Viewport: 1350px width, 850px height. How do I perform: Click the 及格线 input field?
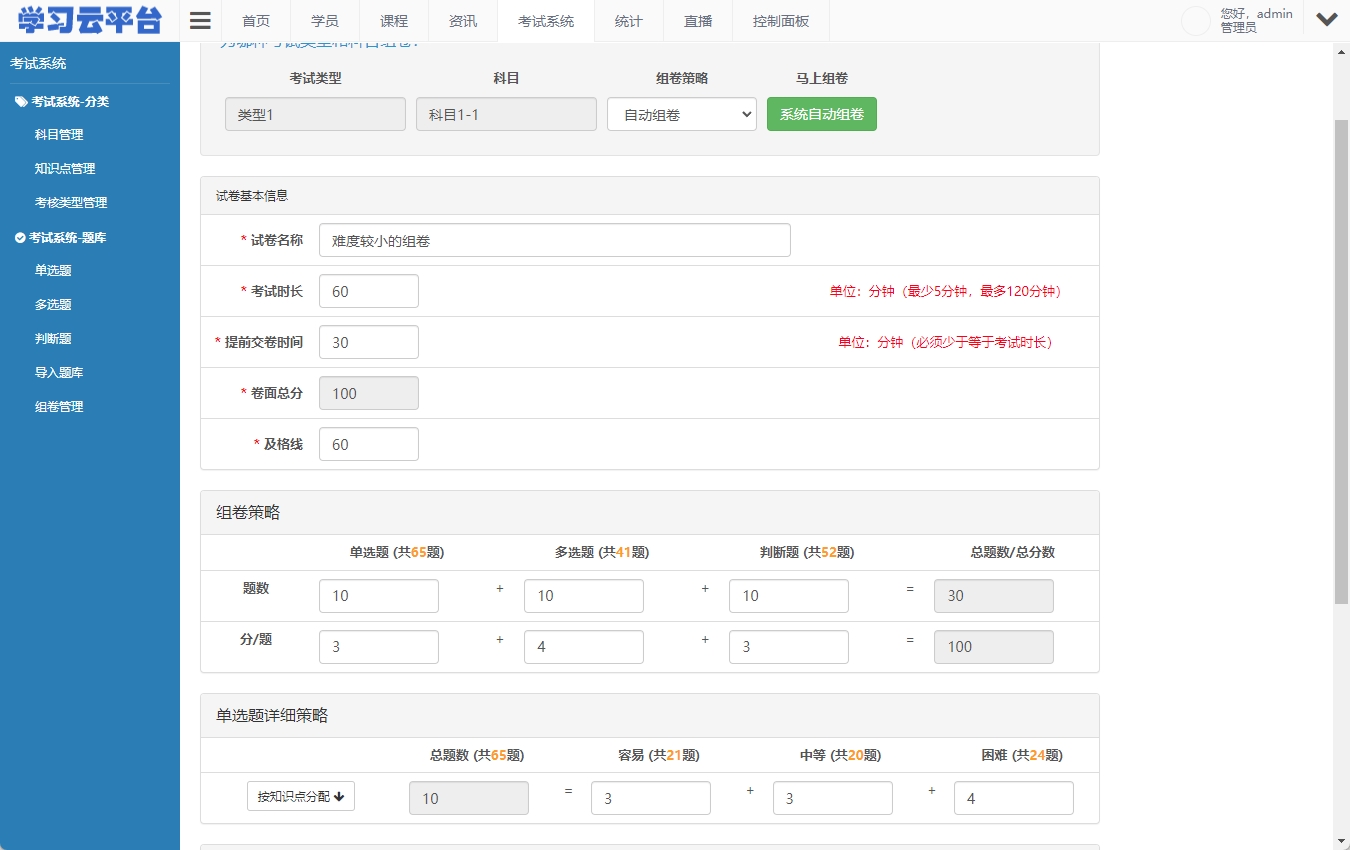pyautogui.click(x=368, y=443)
